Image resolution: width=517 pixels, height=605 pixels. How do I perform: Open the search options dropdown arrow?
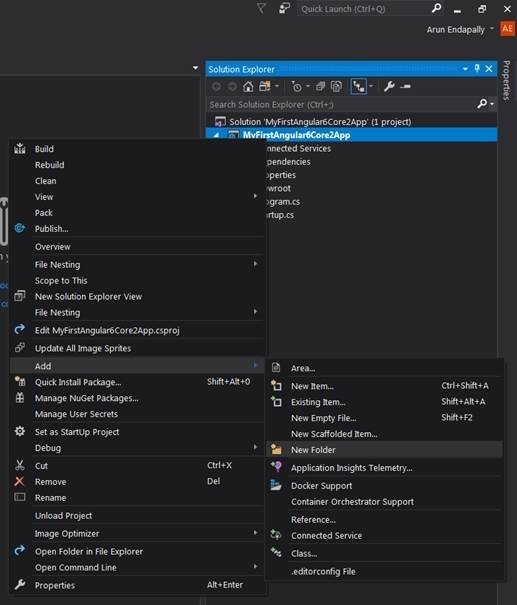(x=492, y=104)
